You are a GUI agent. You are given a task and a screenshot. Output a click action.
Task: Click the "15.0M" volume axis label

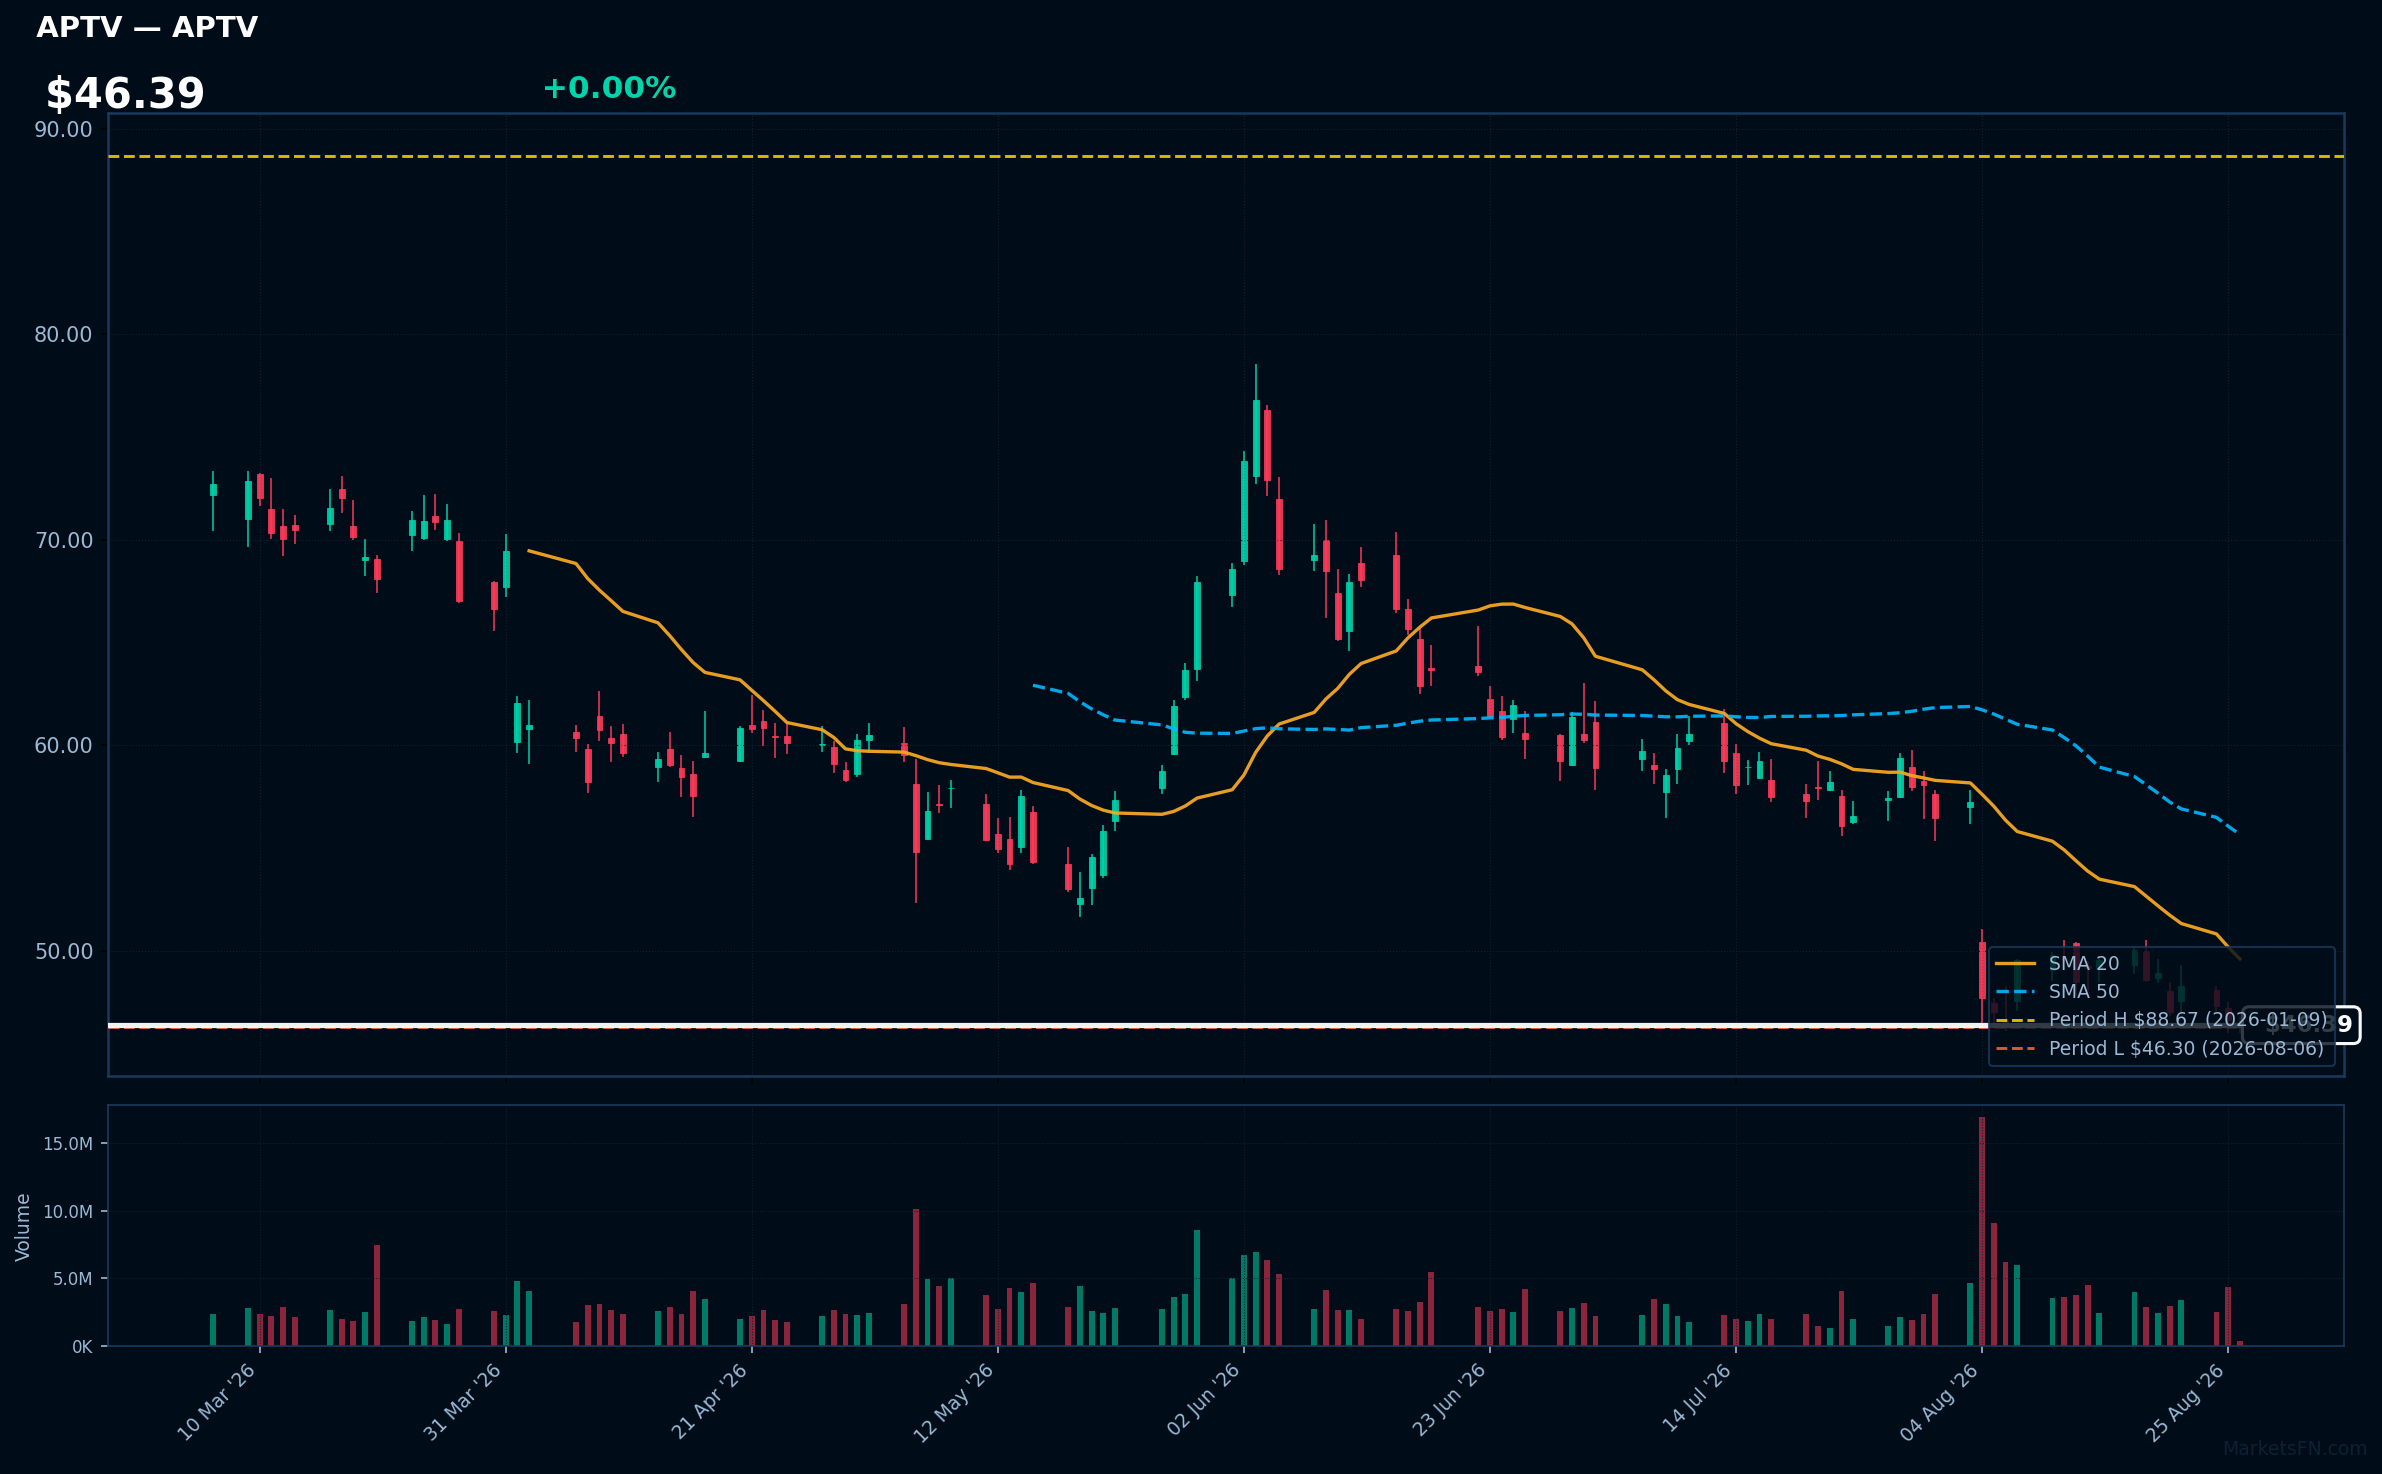tap(68, 1144)
